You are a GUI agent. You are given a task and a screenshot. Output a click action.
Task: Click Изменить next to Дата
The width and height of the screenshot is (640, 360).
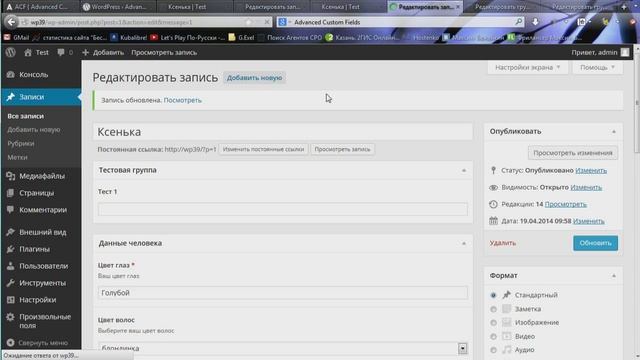coord(589,221)
